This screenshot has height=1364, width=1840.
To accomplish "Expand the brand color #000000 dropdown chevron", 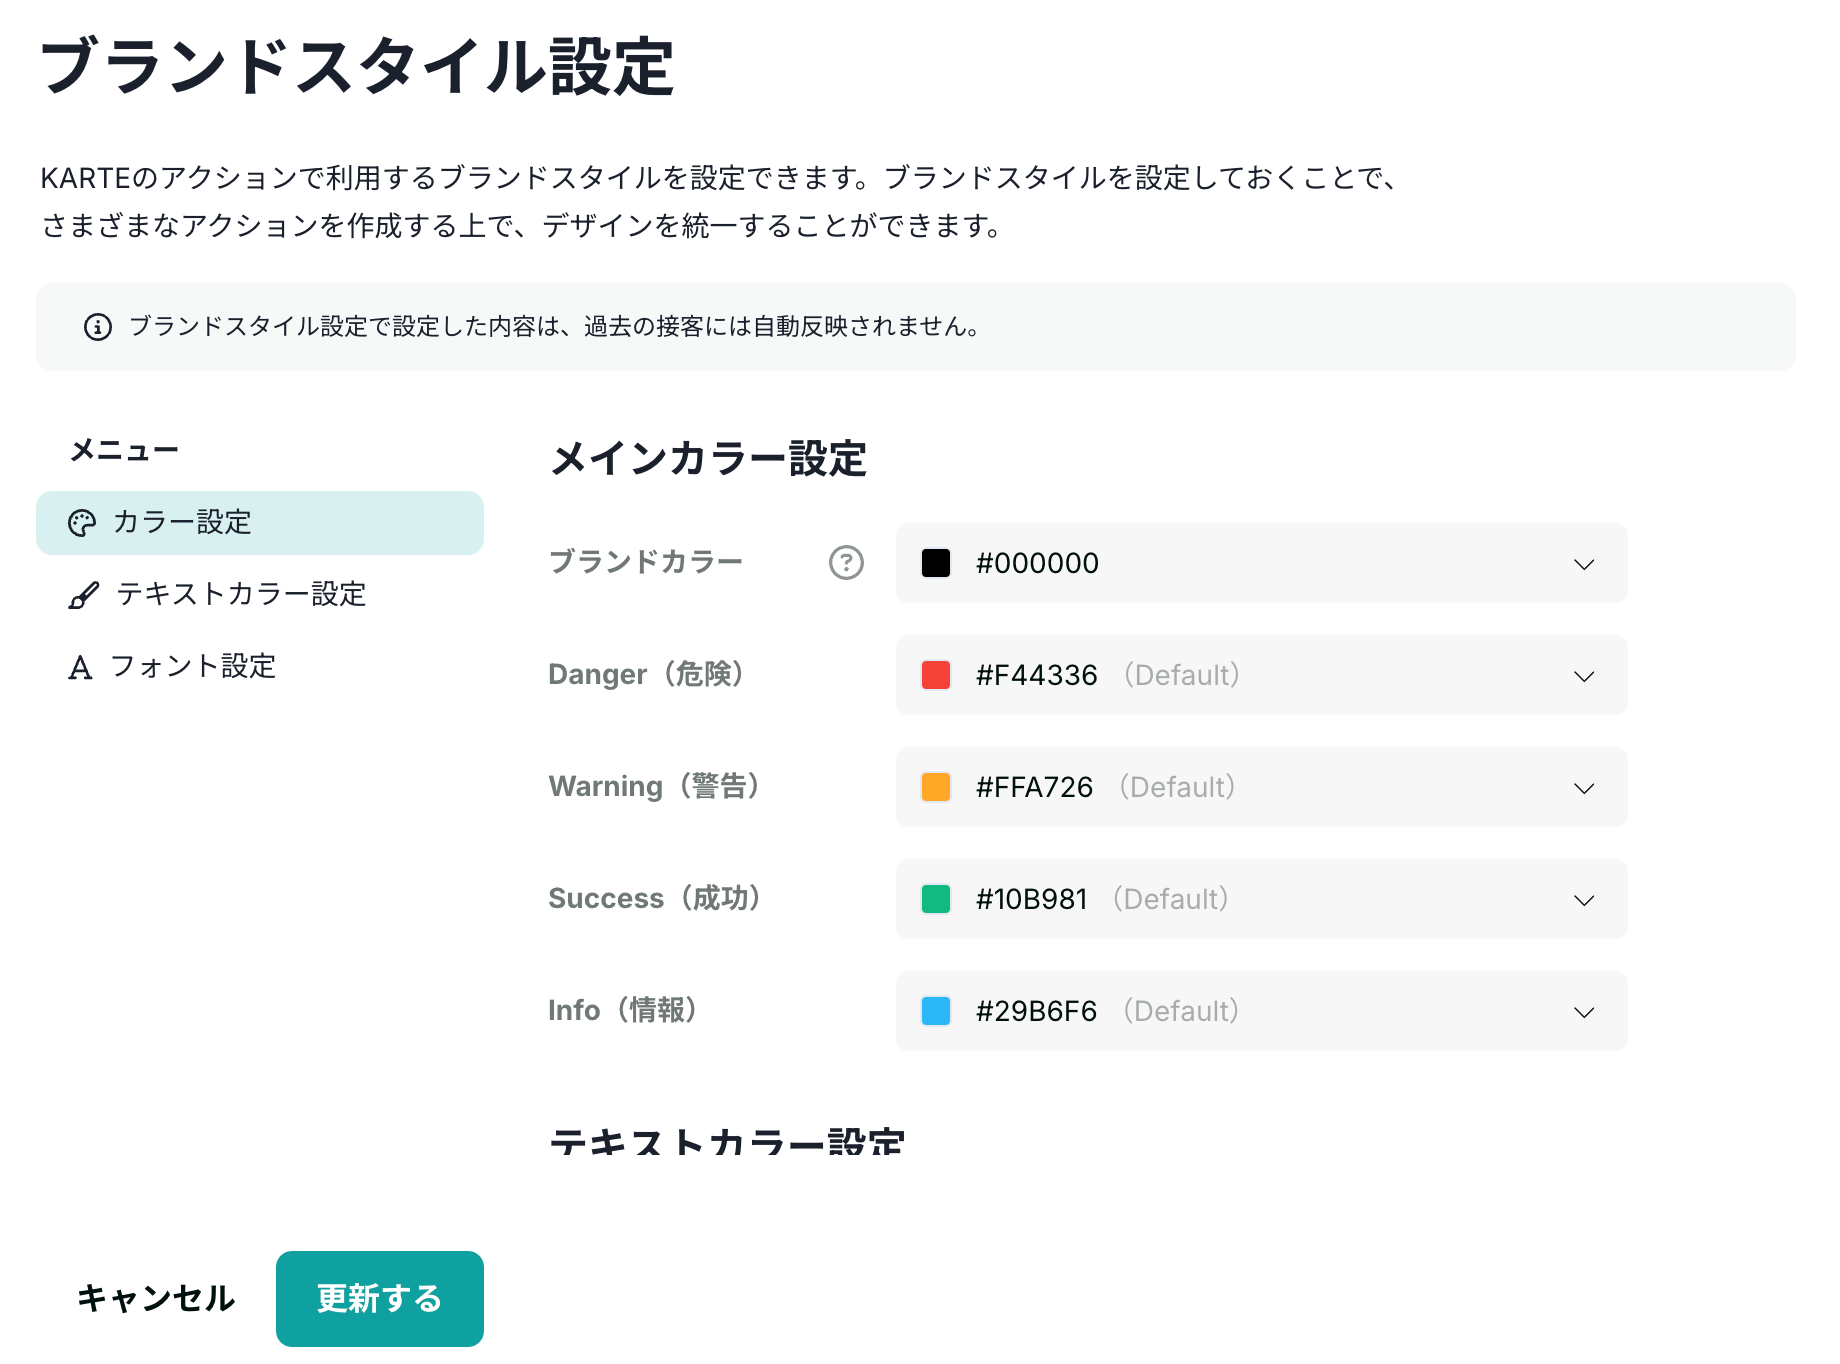I will (x=1584, y=564).
